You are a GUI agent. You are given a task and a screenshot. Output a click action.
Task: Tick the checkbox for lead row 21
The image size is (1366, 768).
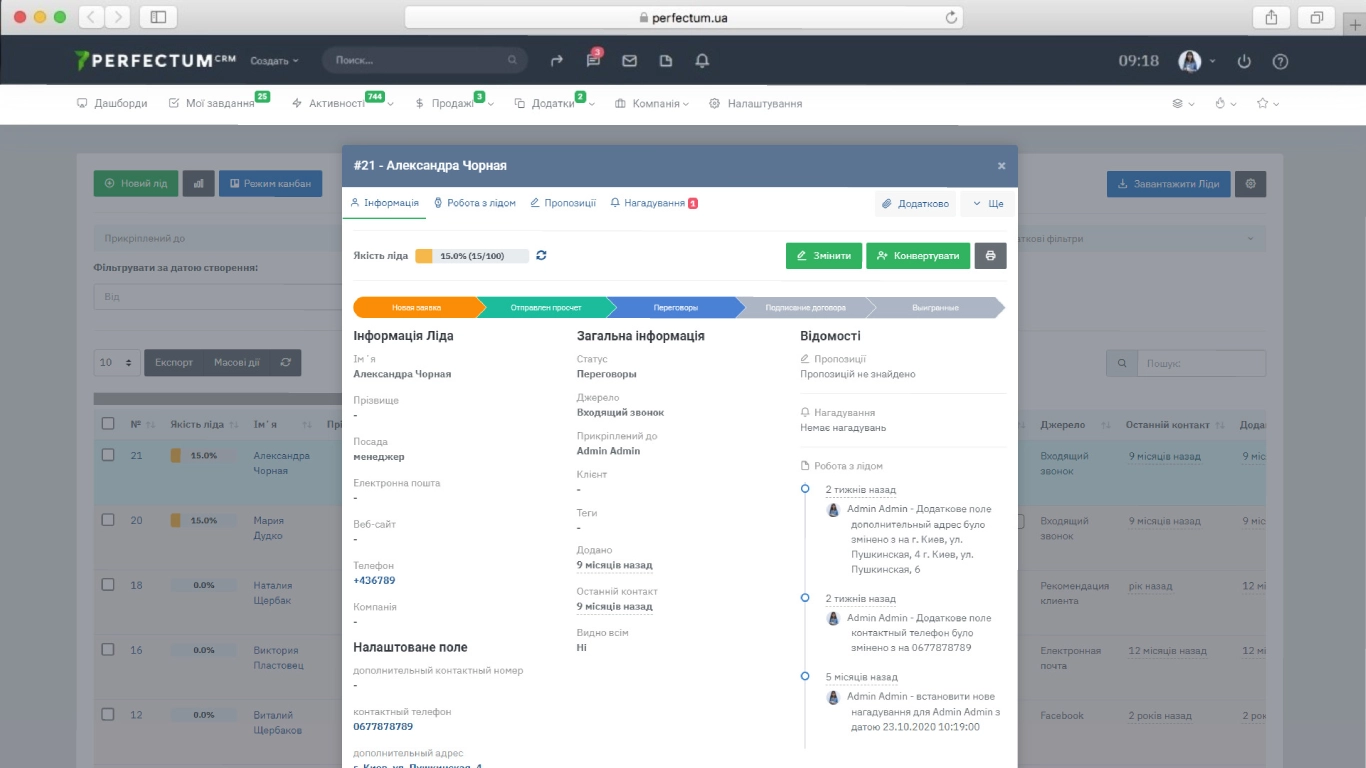tap(108, 455)
